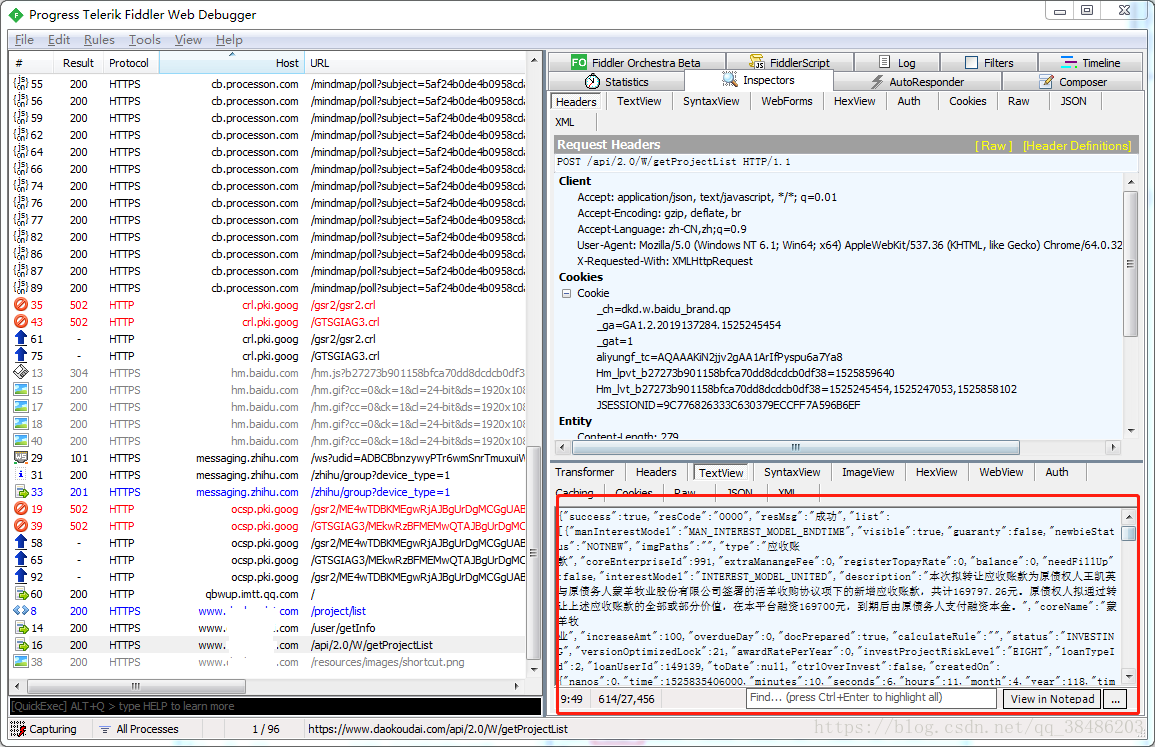Click the session list horizontal scrollbar
This screenshot has height=747, width=1155.
coord(136,686)
